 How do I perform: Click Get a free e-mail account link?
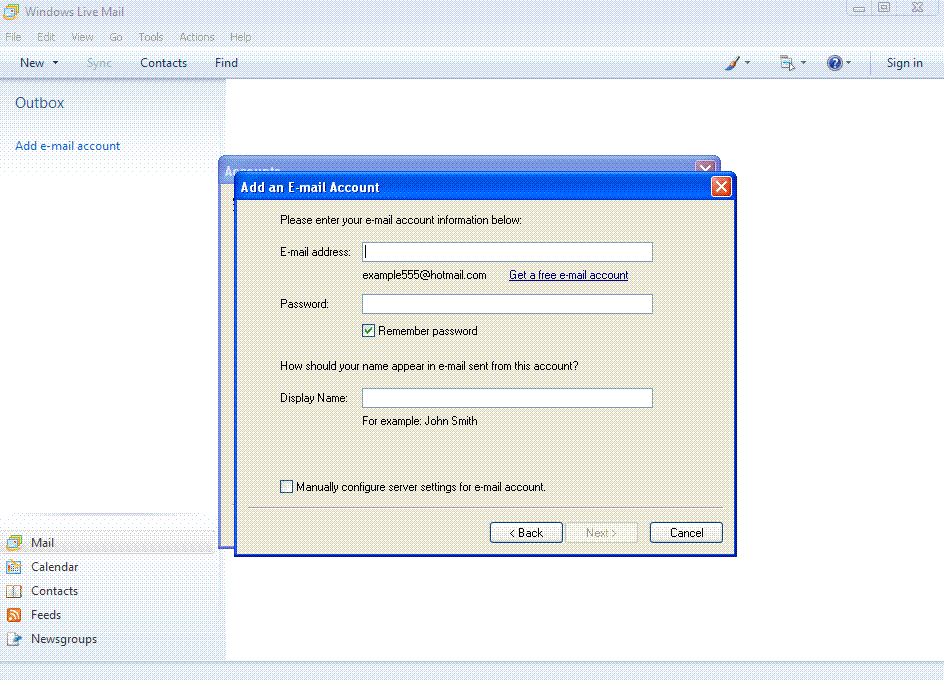[568, 275]
